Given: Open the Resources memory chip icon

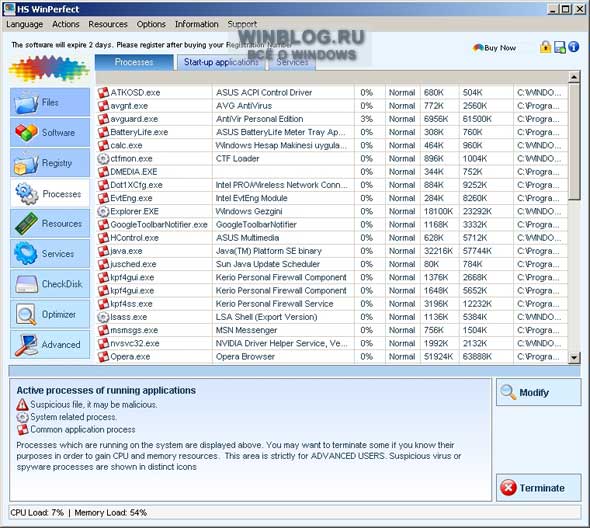Looking at the screenshot, I should [26, 224].
